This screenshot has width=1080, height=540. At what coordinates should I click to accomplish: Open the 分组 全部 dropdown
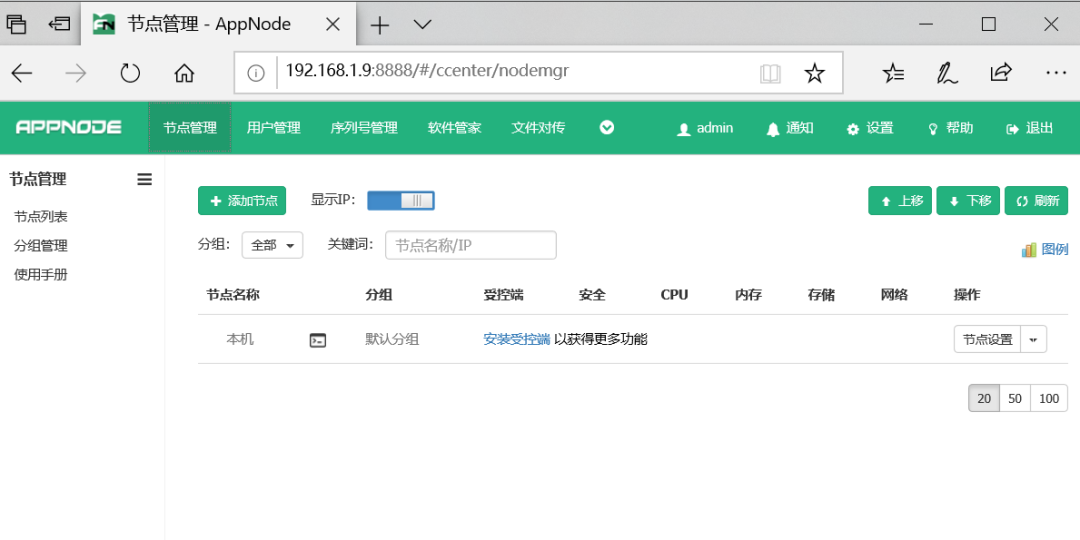pyautogui.click(x=273, y=245)
